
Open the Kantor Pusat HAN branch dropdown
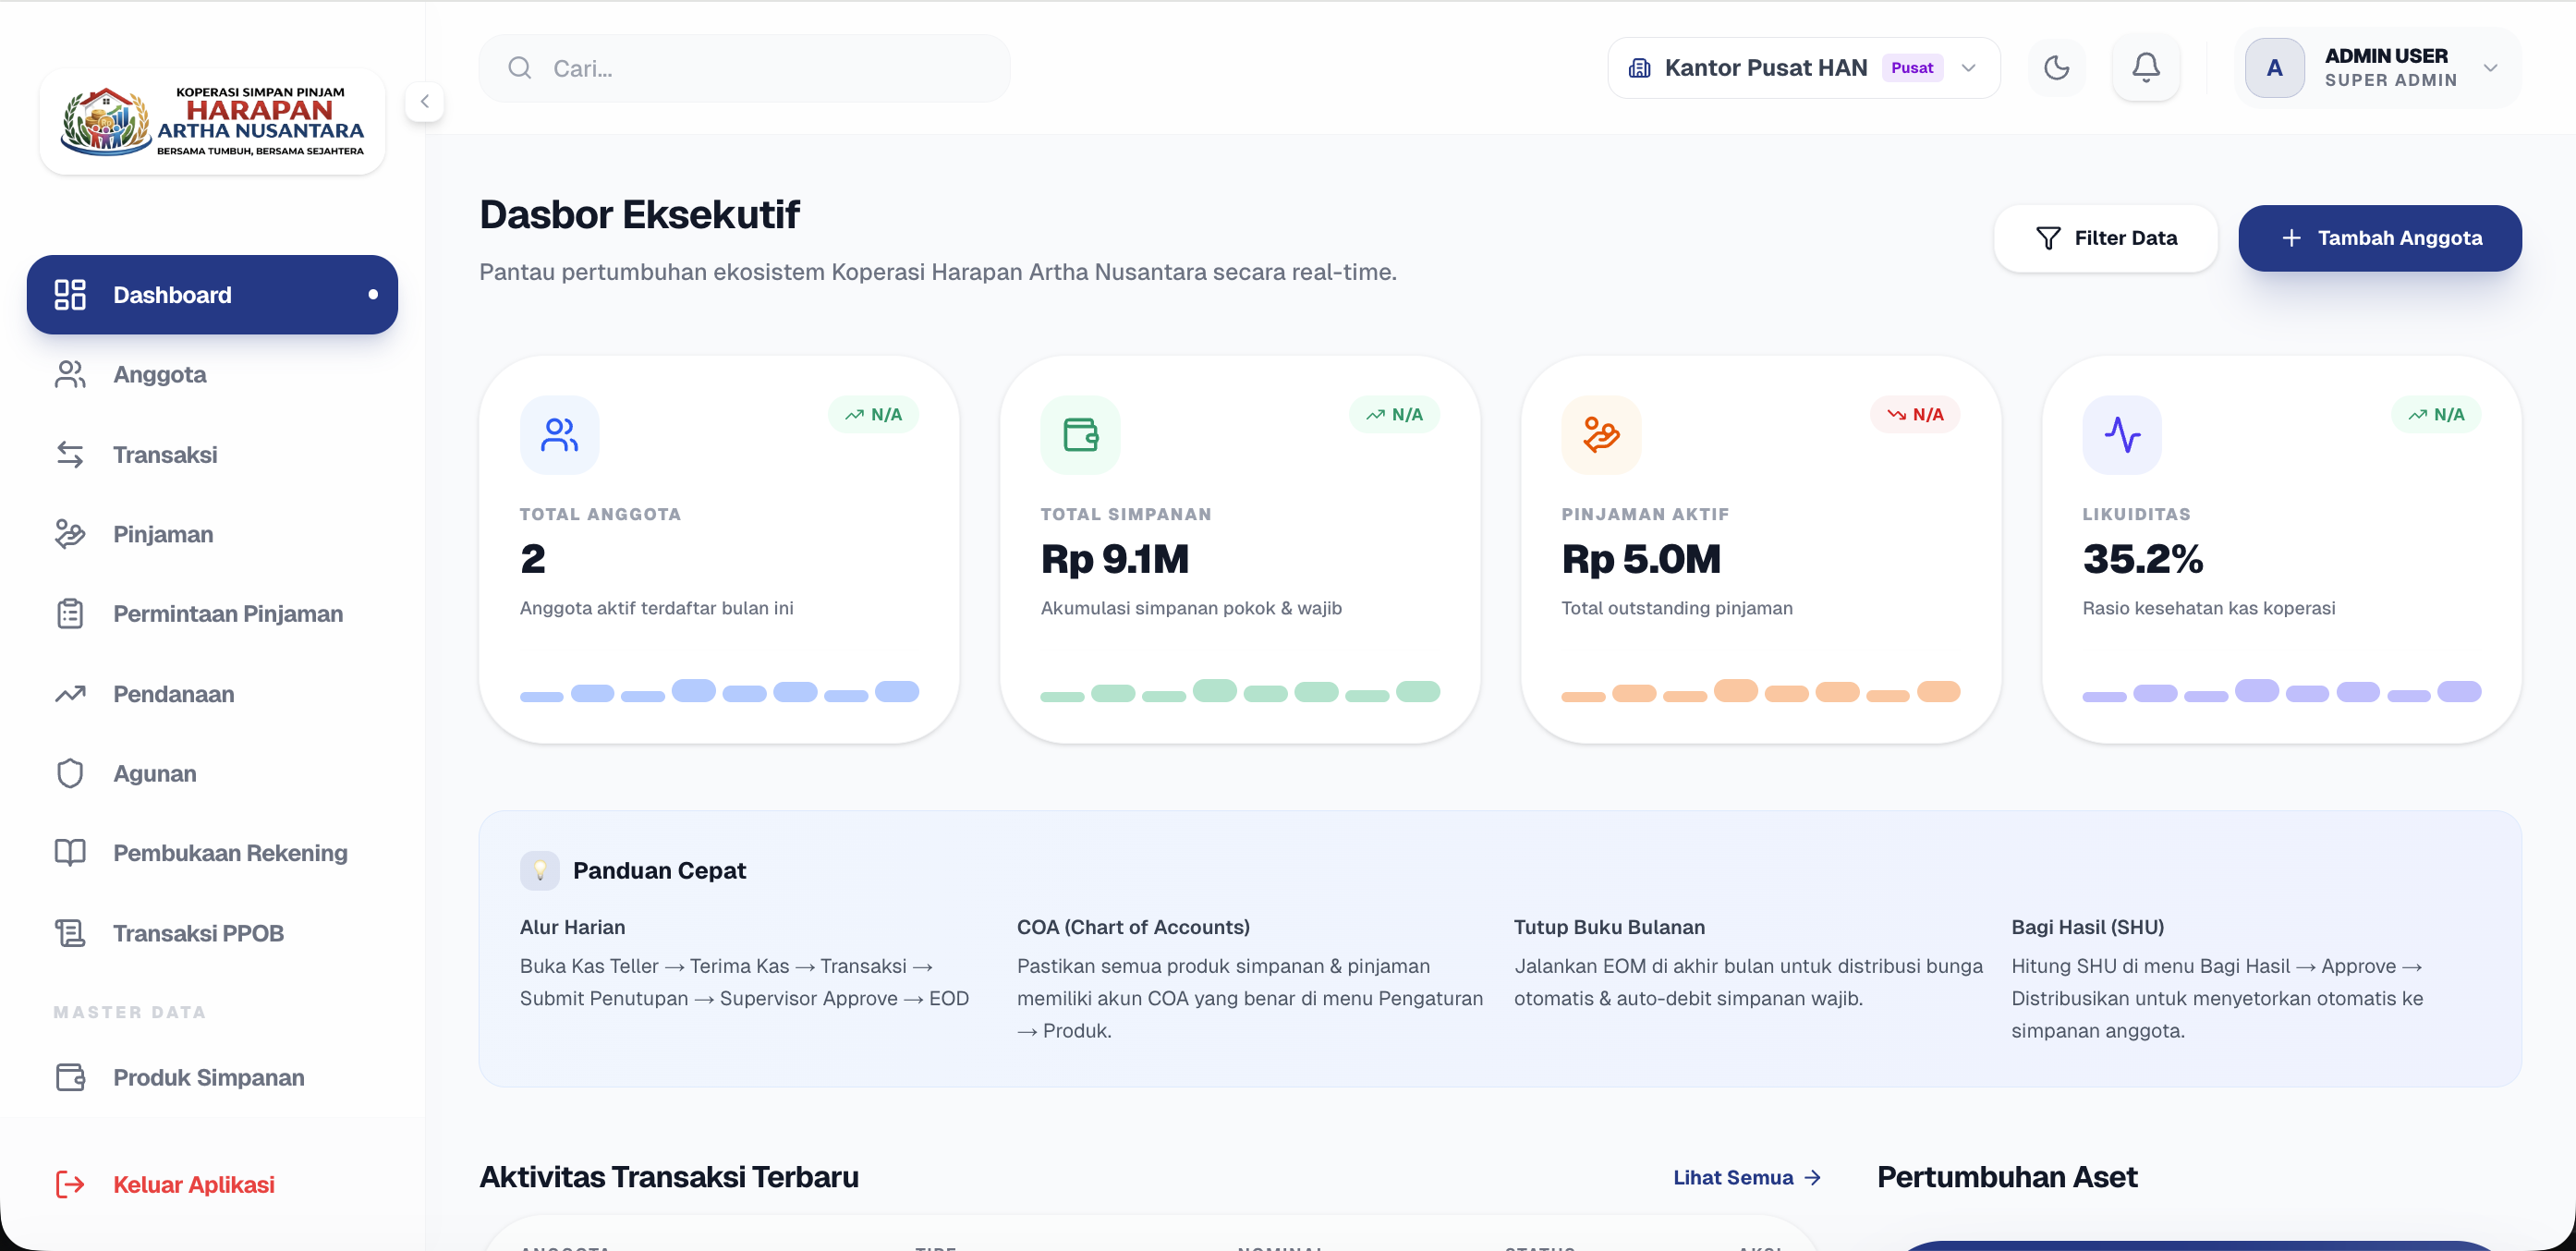pos(1802,68)
